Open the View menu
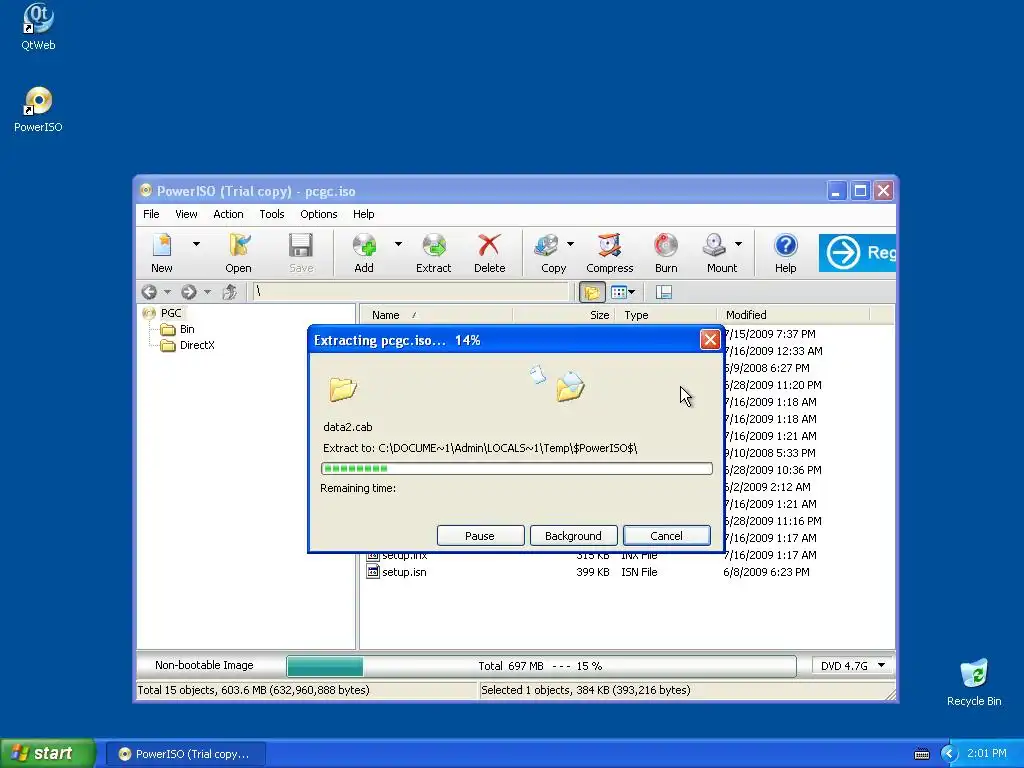The height and width of the screenshot is (768, 1024). point(186,214)
